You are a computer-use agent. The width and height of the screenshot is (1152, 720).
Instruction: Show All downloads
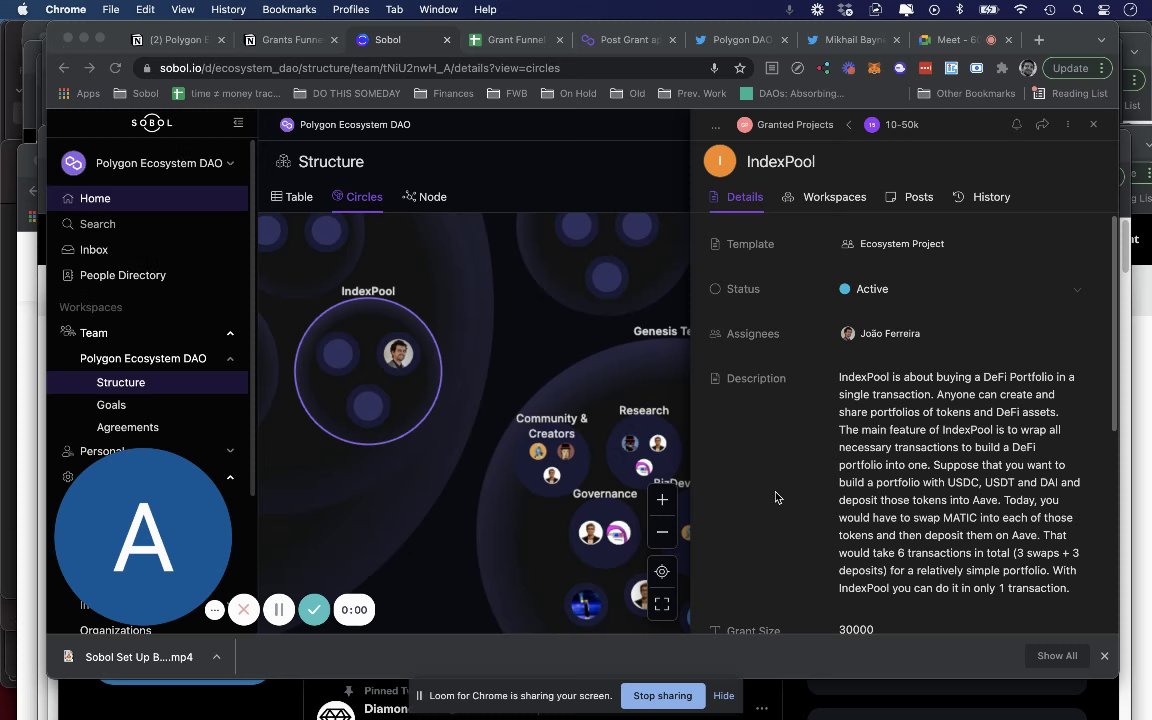1057,656
